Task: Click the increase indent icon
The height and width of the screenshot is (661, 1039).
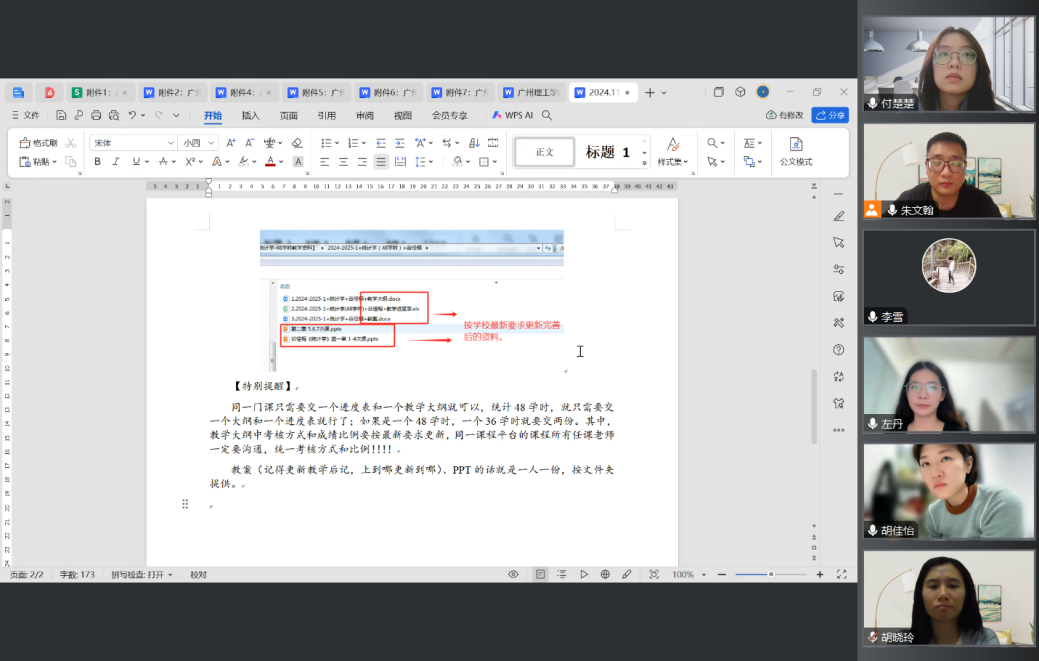Action: [x=400, y=143]
